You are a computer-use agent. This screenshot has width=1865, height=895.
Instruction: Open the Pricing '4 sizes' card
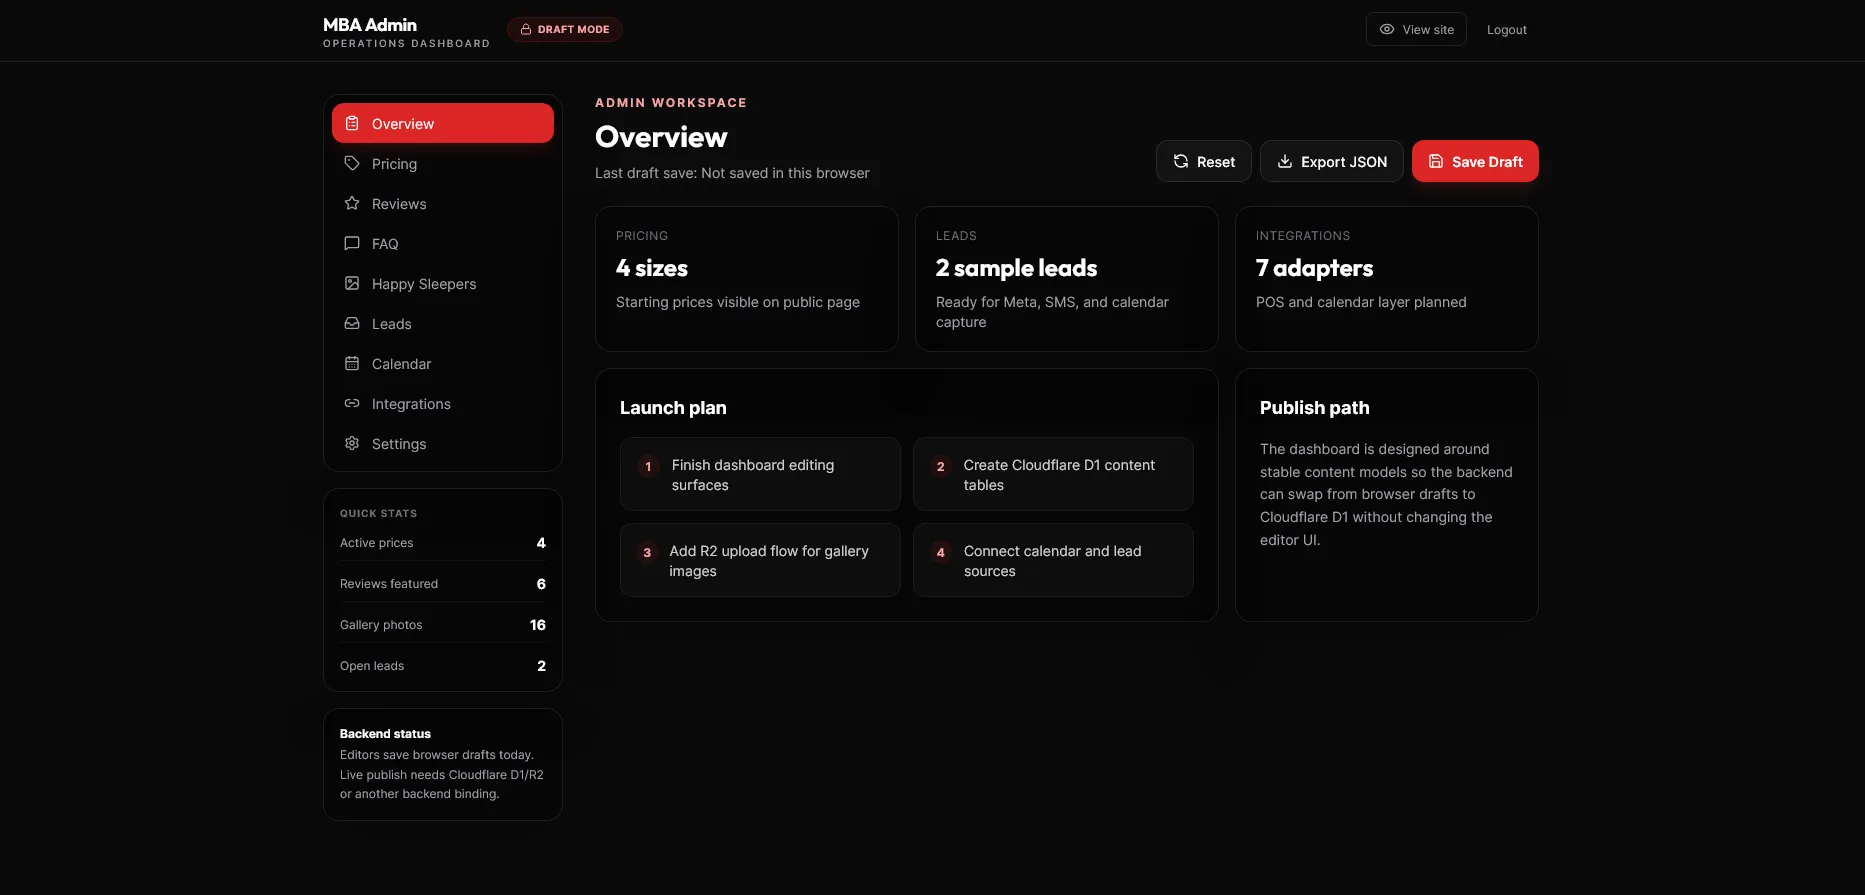click(x=747, y=279)
